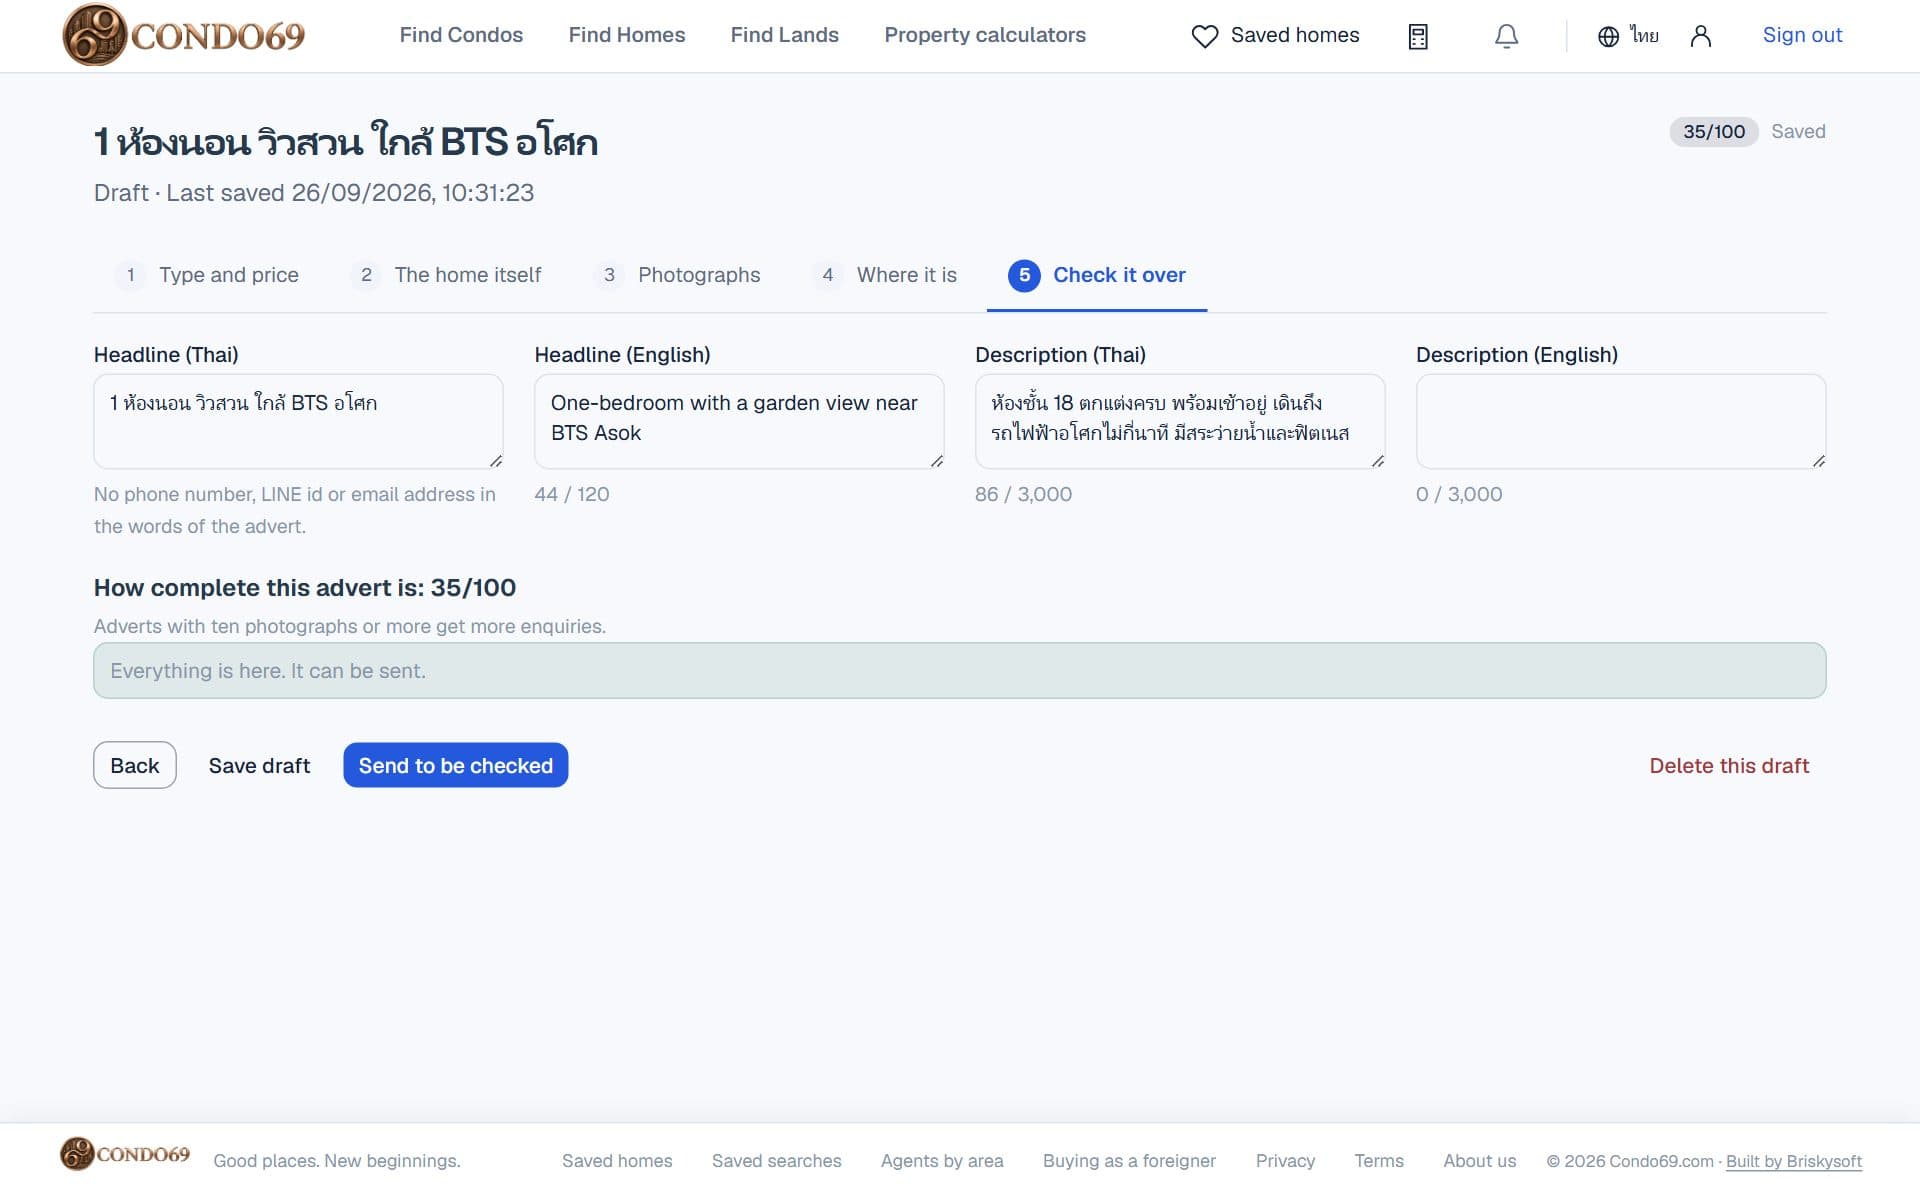Open footer Privacy link
The height and width of the screenshot is (1200, 1920).
pyautogui.click(x=1285, y=1161)
